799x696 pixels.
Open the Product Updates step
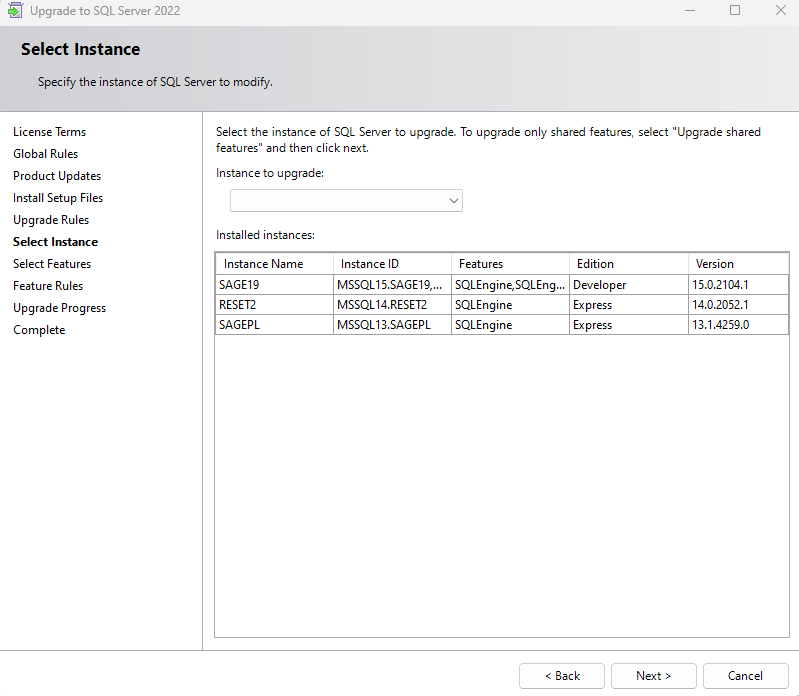57,176
